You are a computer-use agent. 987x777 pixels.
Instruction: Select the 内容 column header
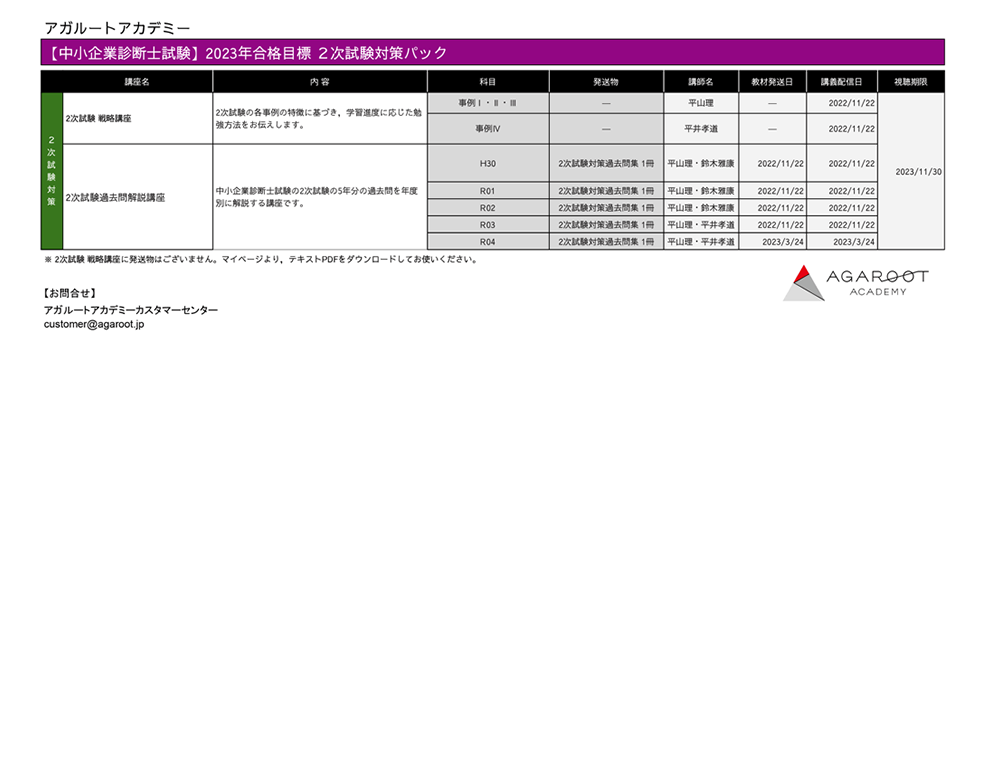[320, 81]
